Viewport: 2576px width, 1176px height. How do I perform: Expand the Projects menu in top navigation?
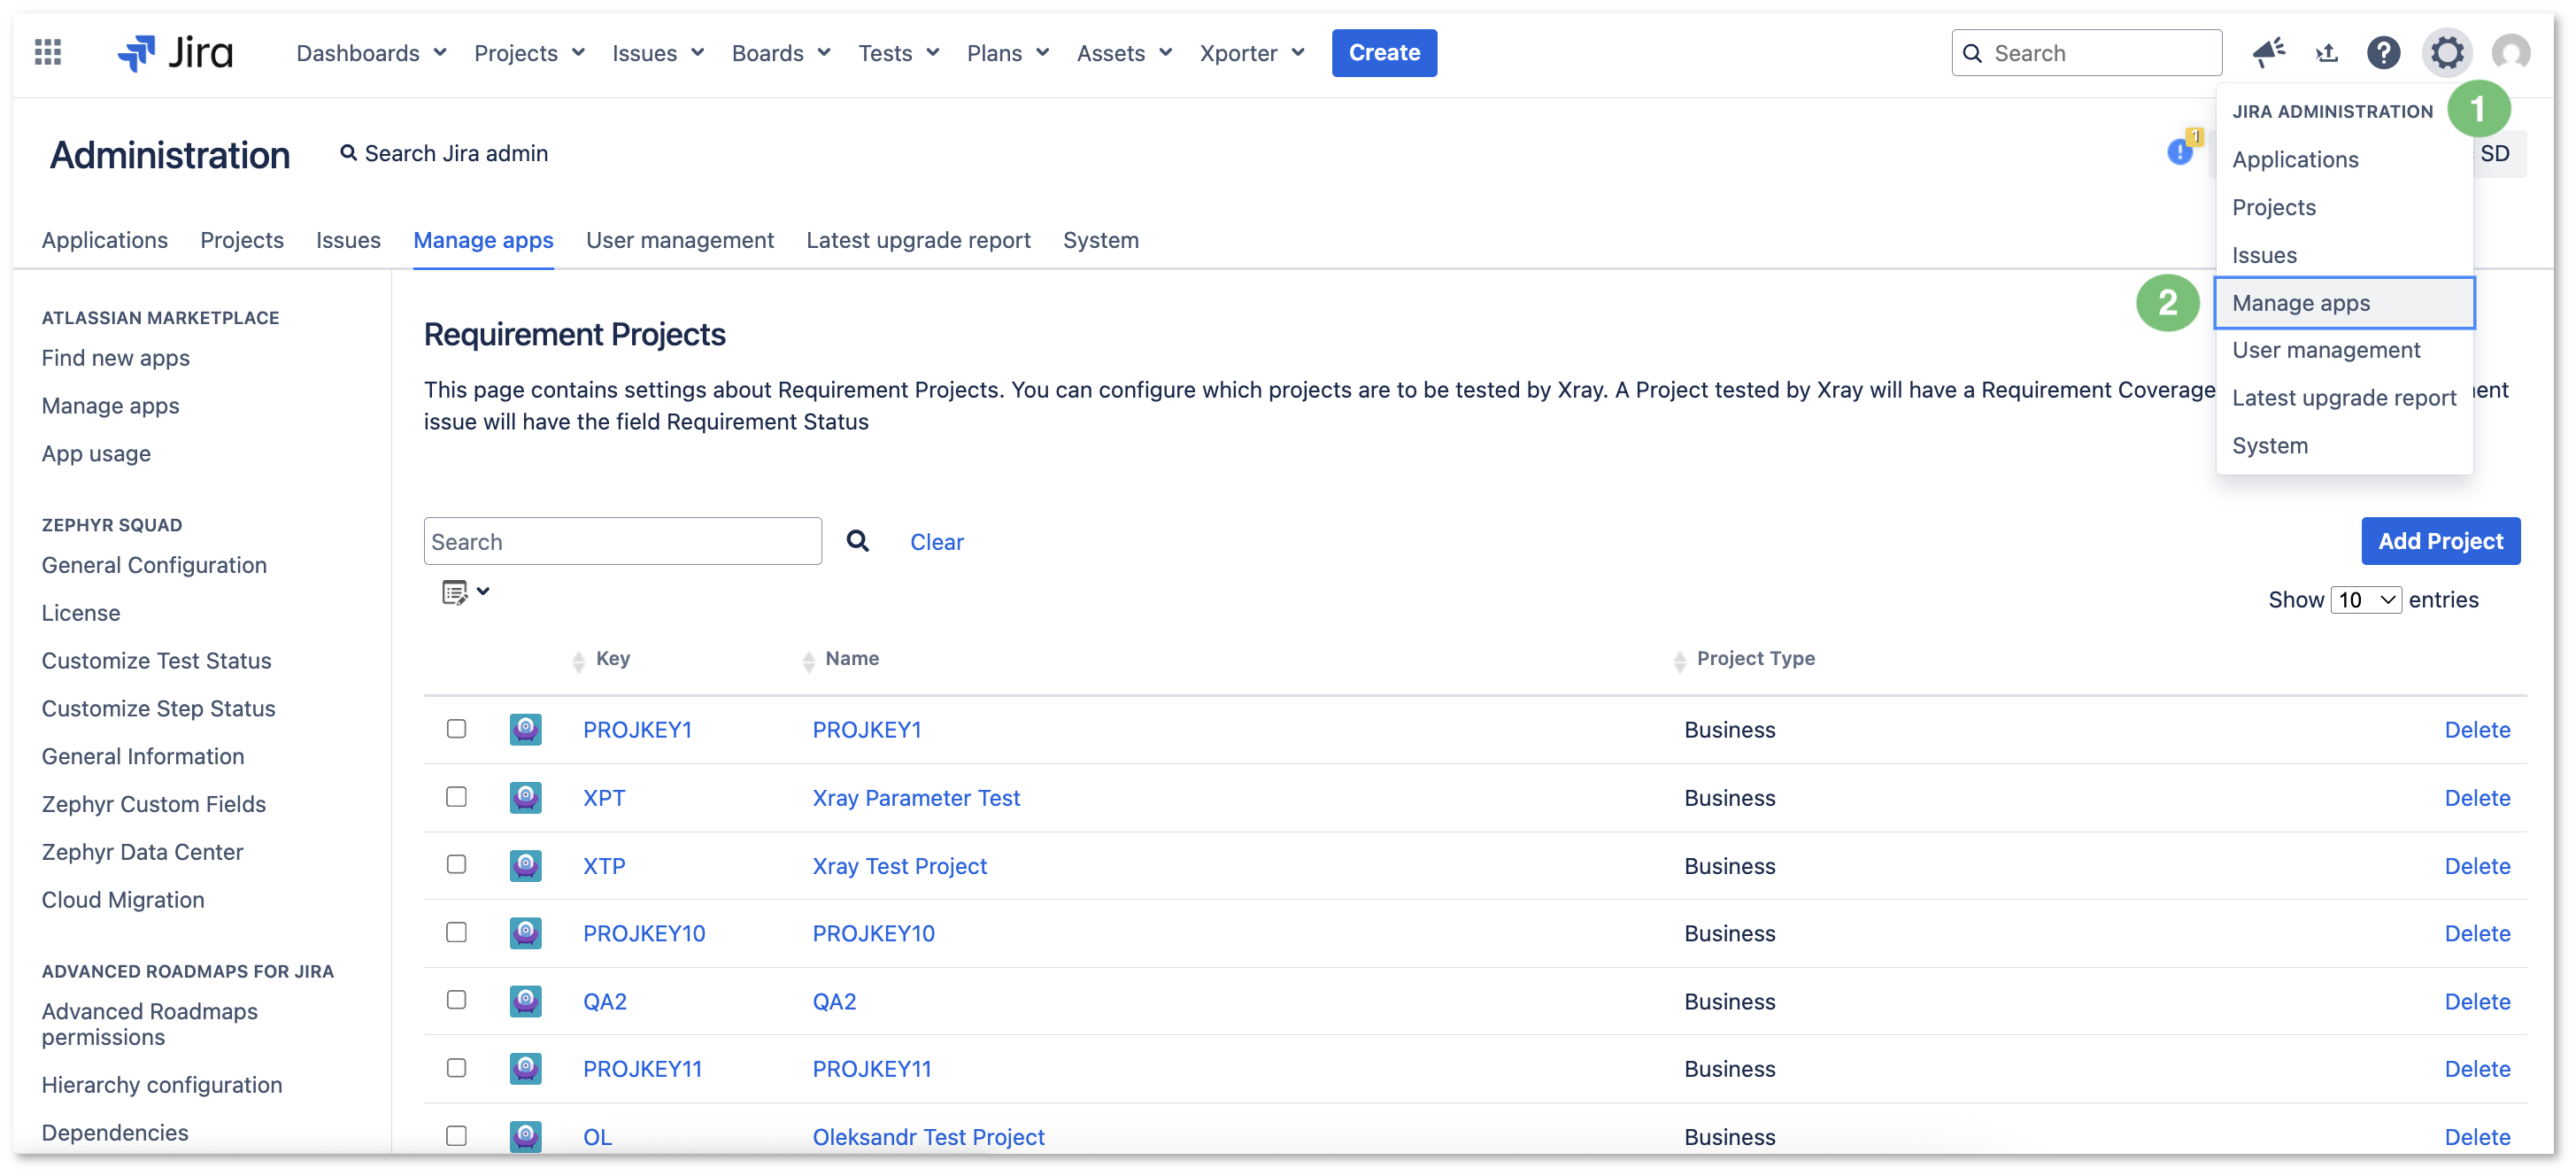coord(529,53)
